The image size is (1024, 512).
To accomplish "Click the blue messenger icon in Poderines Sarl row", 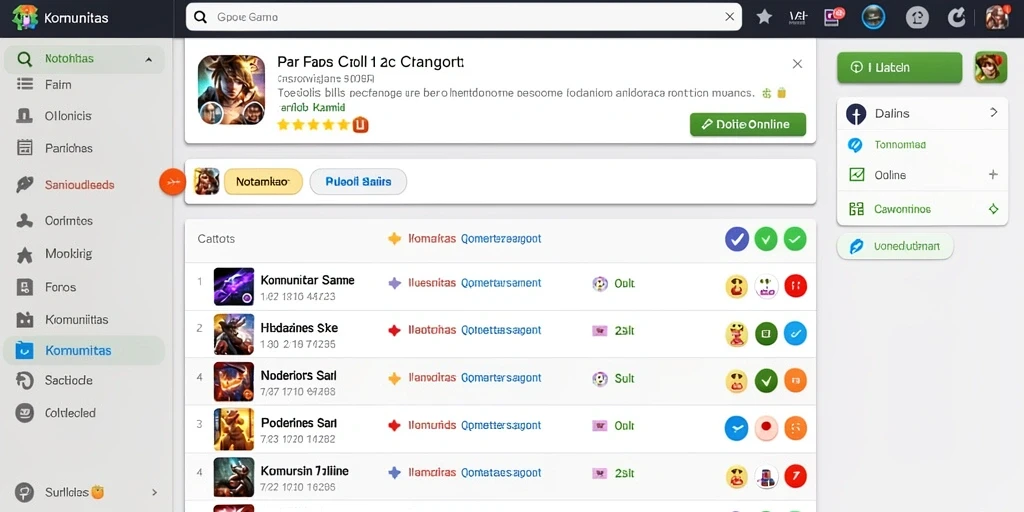I will click(736, 428).
